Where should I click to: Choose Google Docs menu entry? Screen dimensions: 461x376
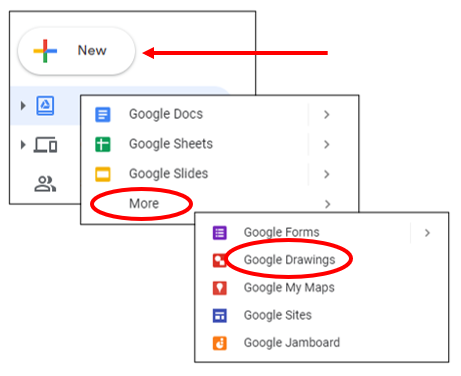(x=166, y=114)
